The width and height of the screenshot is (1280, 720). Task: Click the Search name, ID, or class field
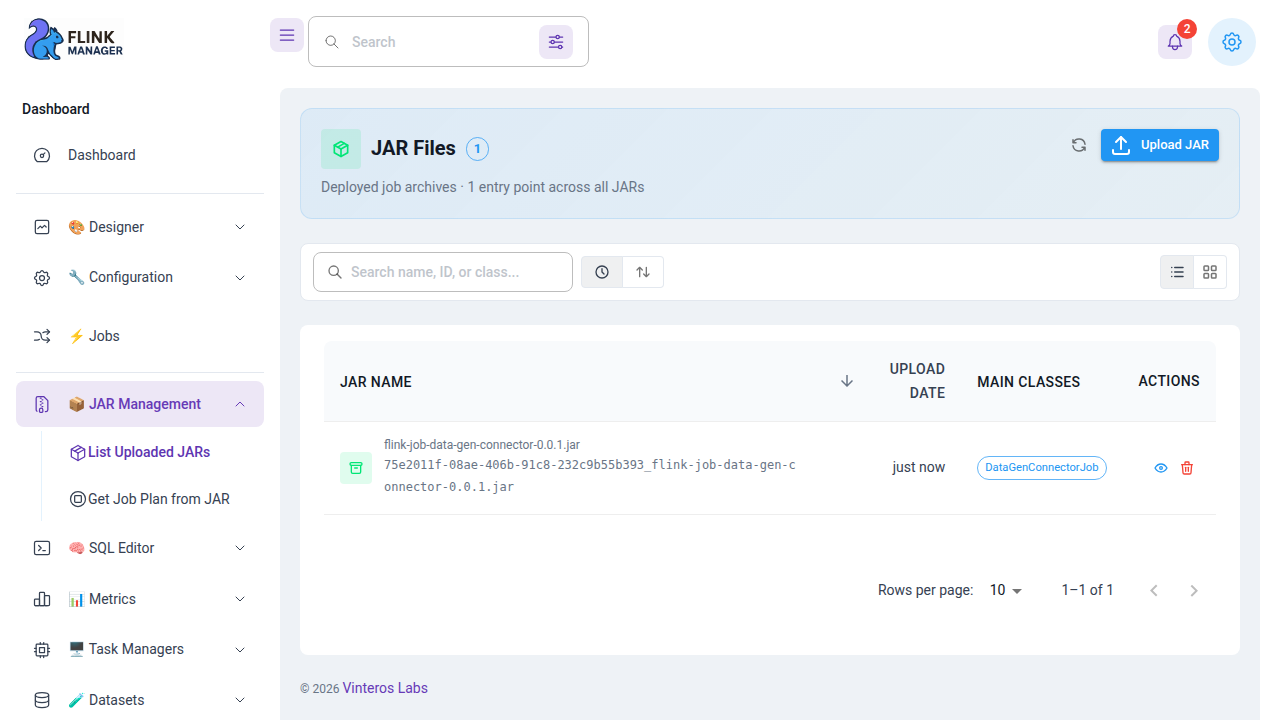pos(443,272)
